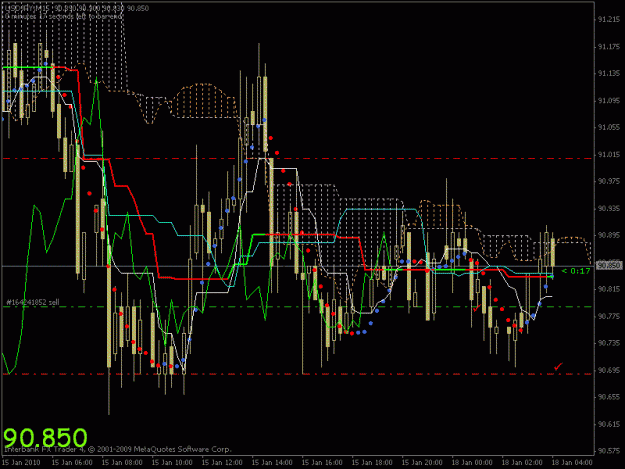
Task: Click the '15 Jan 16:00' time label
Action: [322, 462]
